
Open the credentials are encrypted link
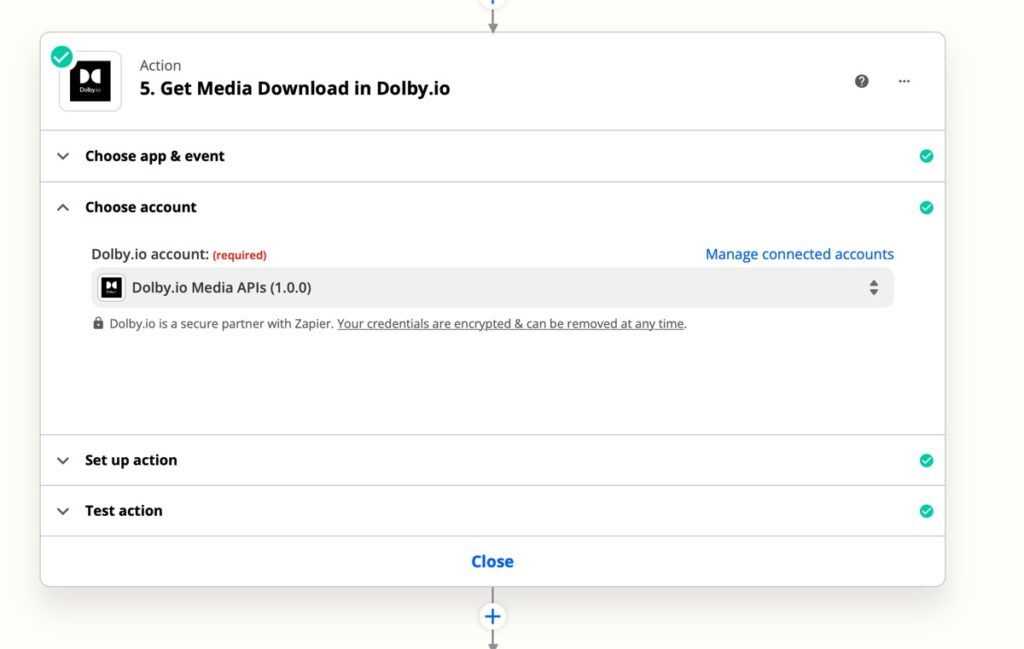pos(511,324)
